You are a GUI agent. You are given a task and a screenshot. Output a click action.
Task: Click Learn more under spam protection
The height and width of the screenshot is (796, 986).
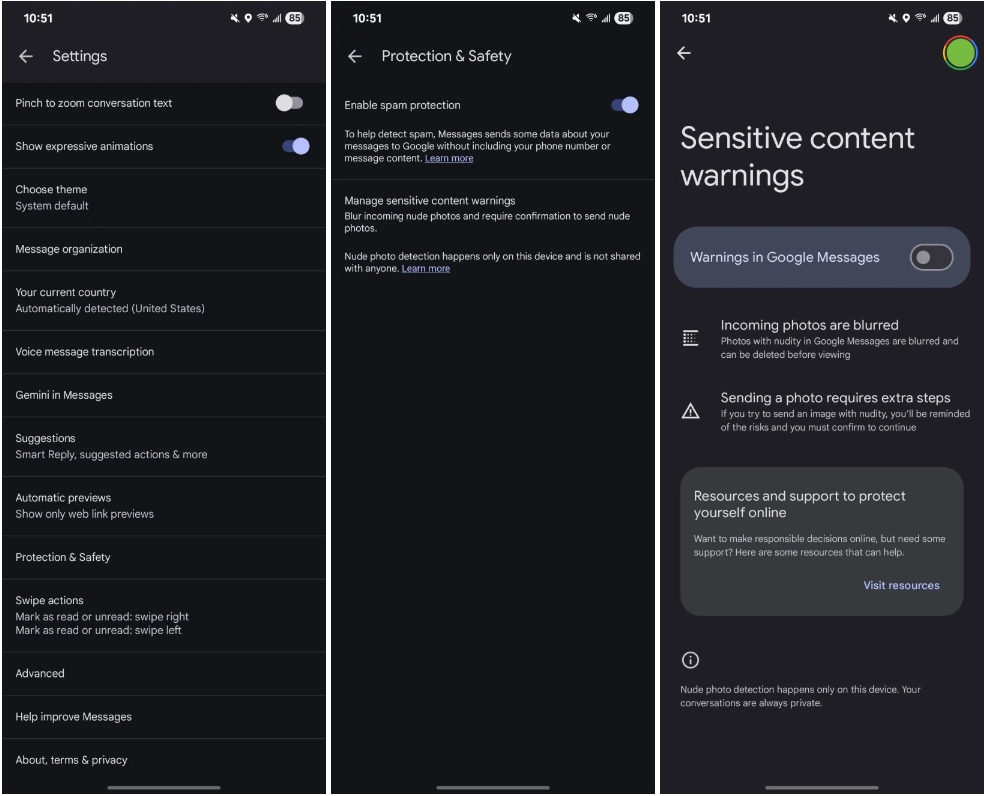[x=449, y=158]
